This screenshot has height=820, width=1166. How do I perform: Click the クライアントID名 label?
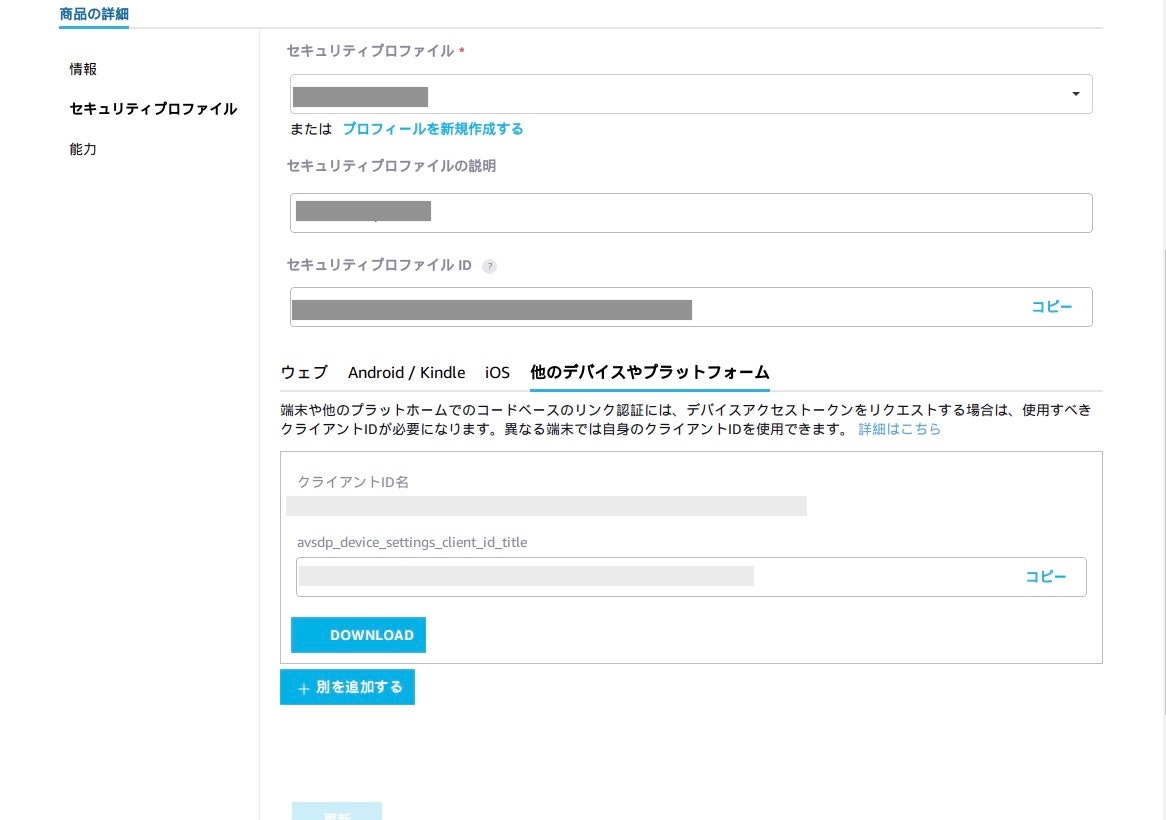(x=353, y=482)
